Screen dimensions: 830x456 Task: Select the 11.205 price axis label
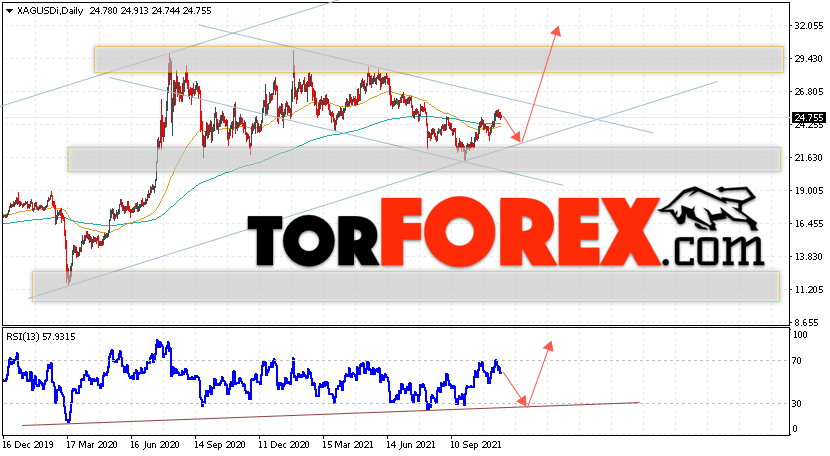tap(809, 290)
